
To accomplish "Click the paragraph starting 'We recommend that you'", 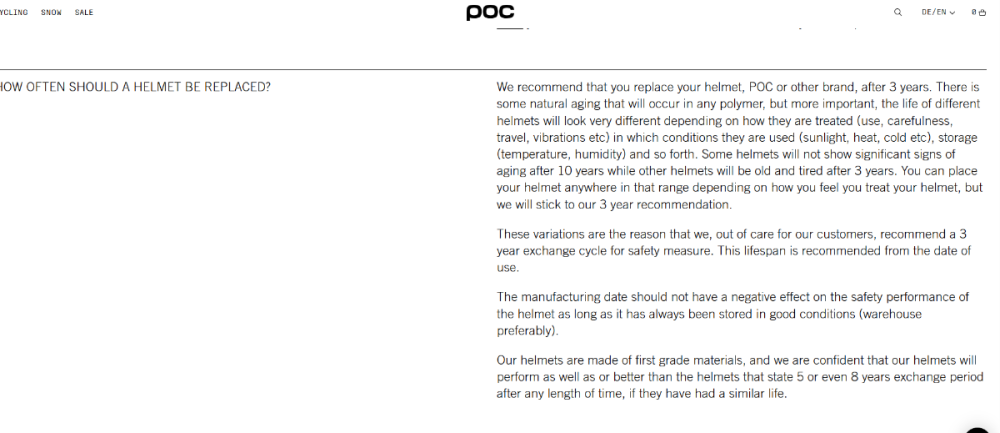I will (739, 145).
